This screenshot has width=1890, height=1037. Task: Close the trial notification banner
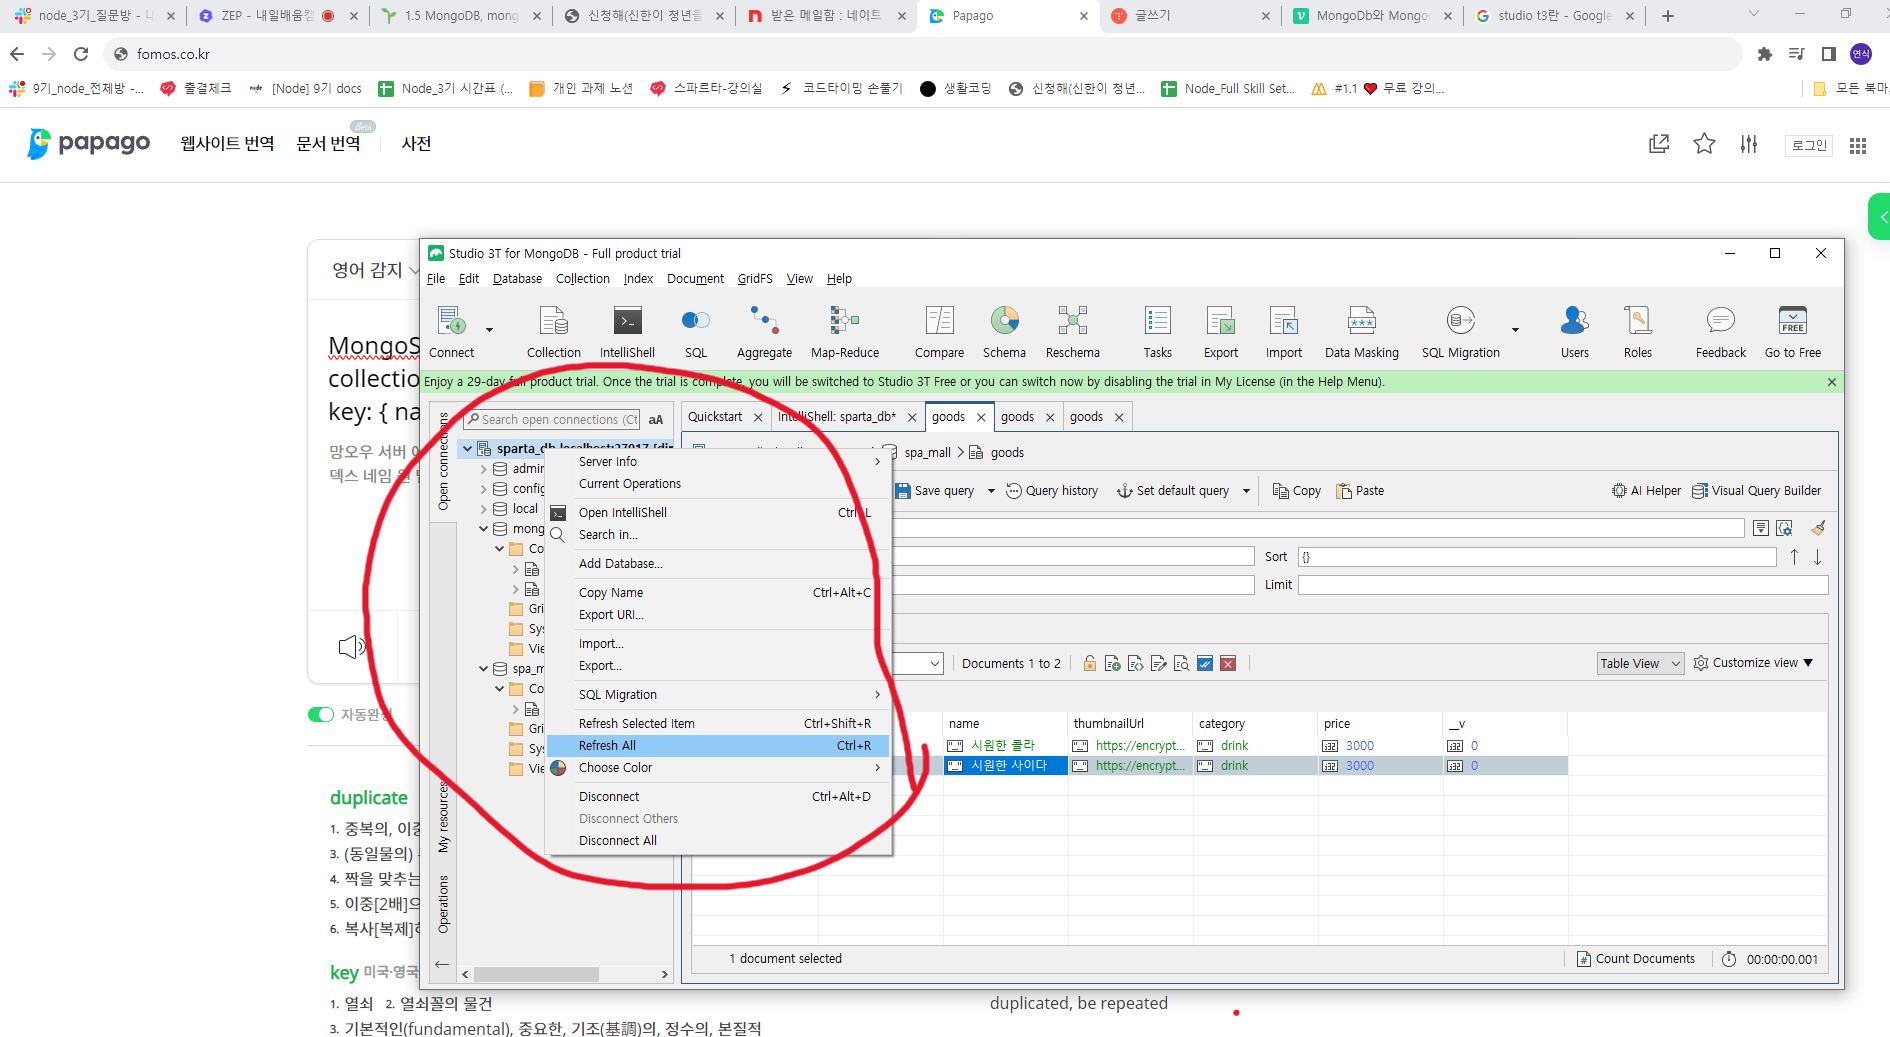1832,382
